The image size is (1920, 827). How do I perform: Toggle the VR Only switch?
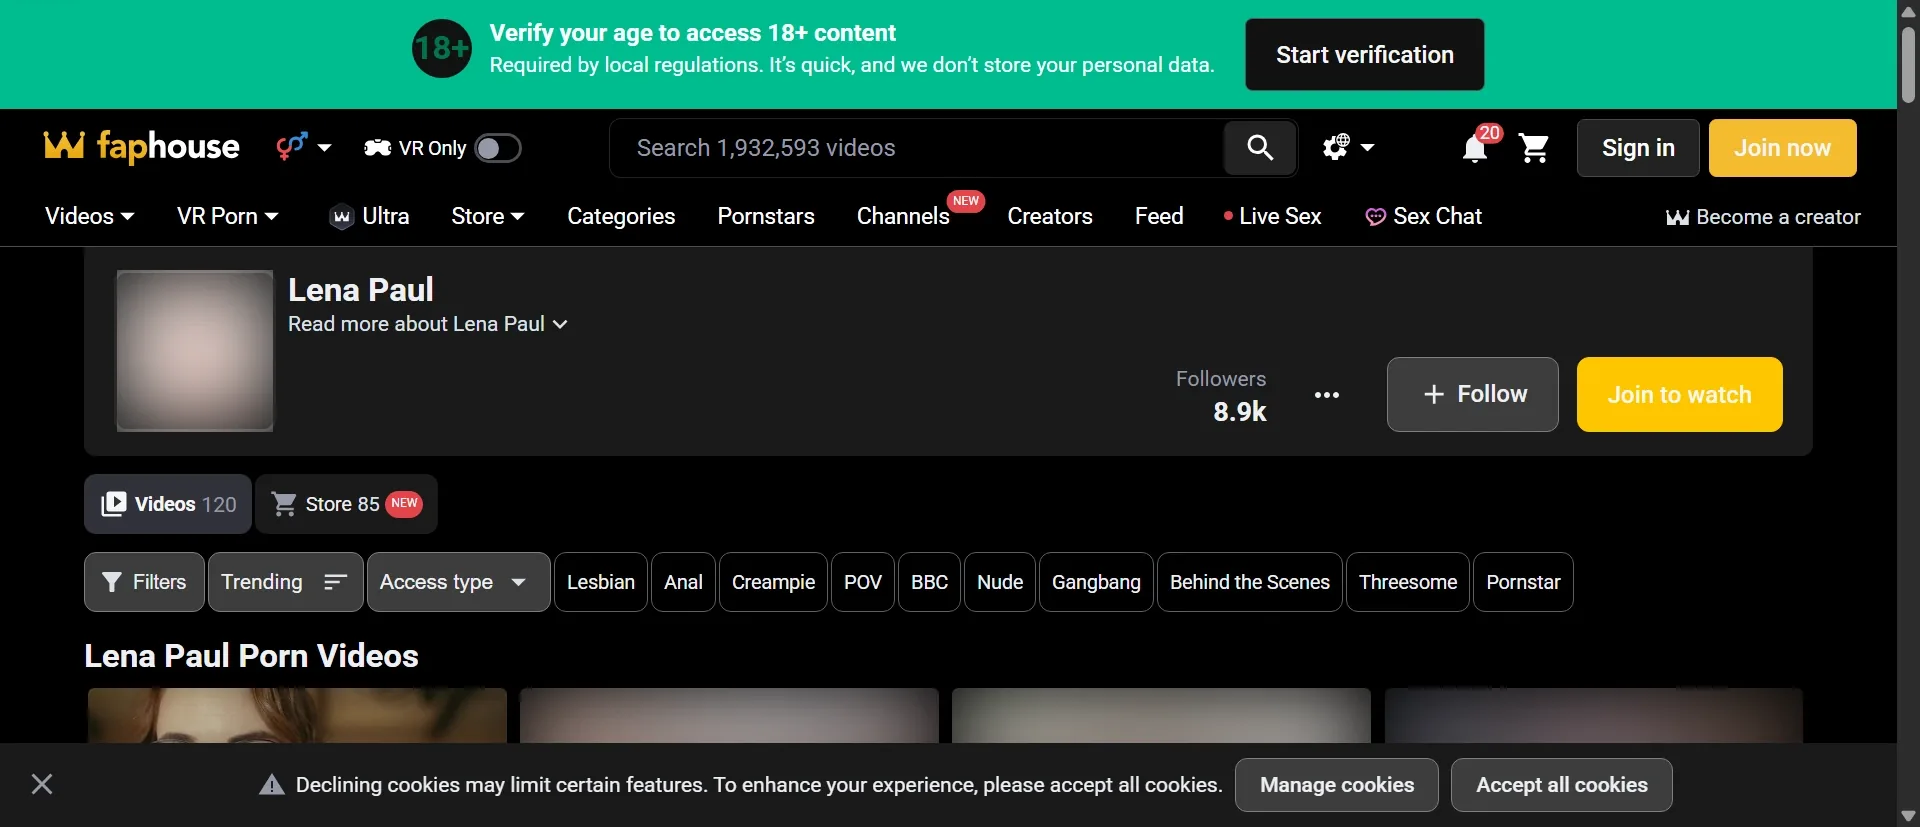tap(497, 148)
